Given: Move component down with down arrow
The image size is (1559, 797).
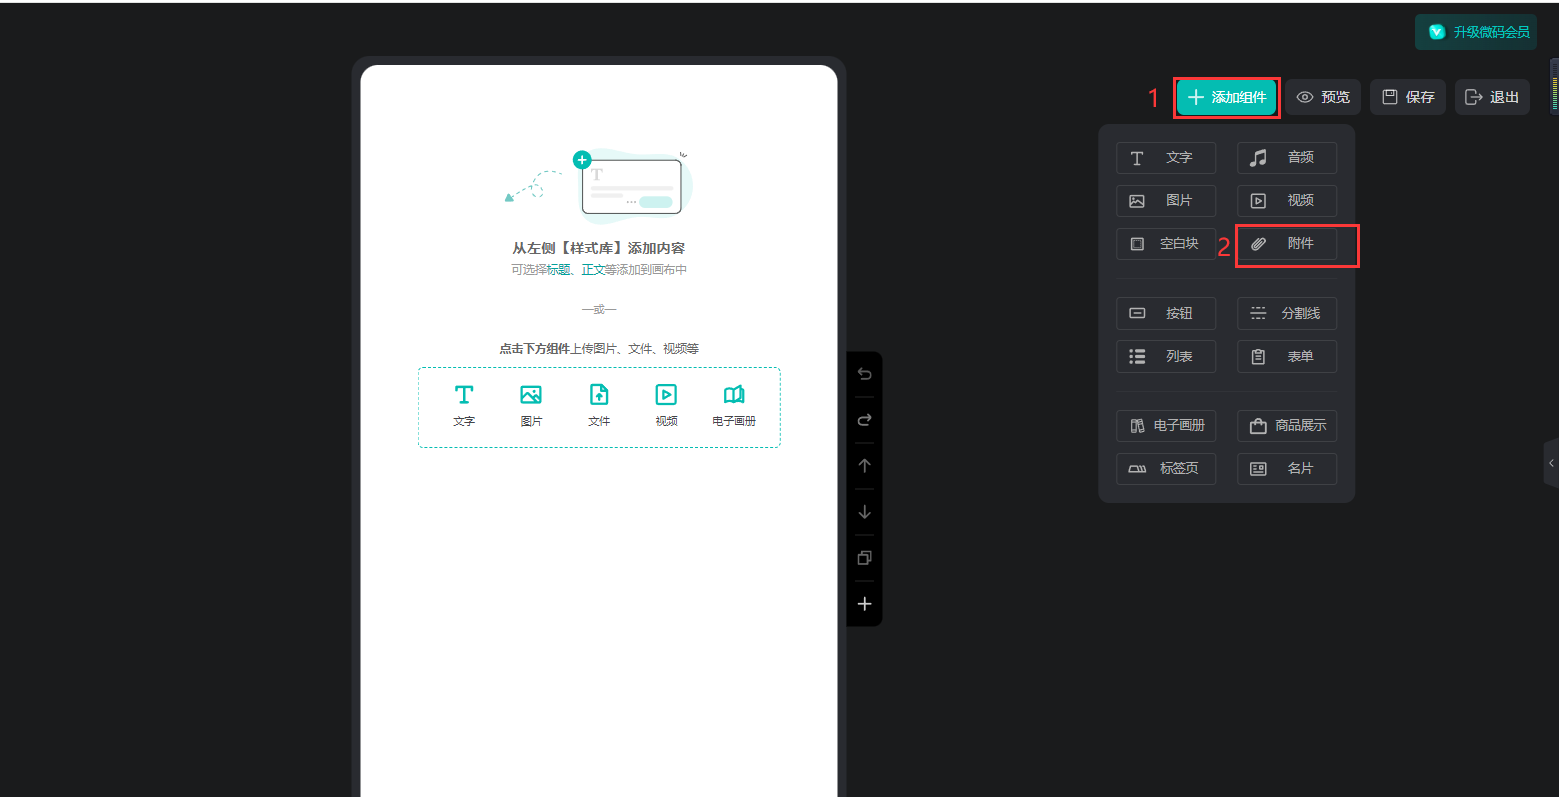Looking at the screenshot, I should coord(864,512).
